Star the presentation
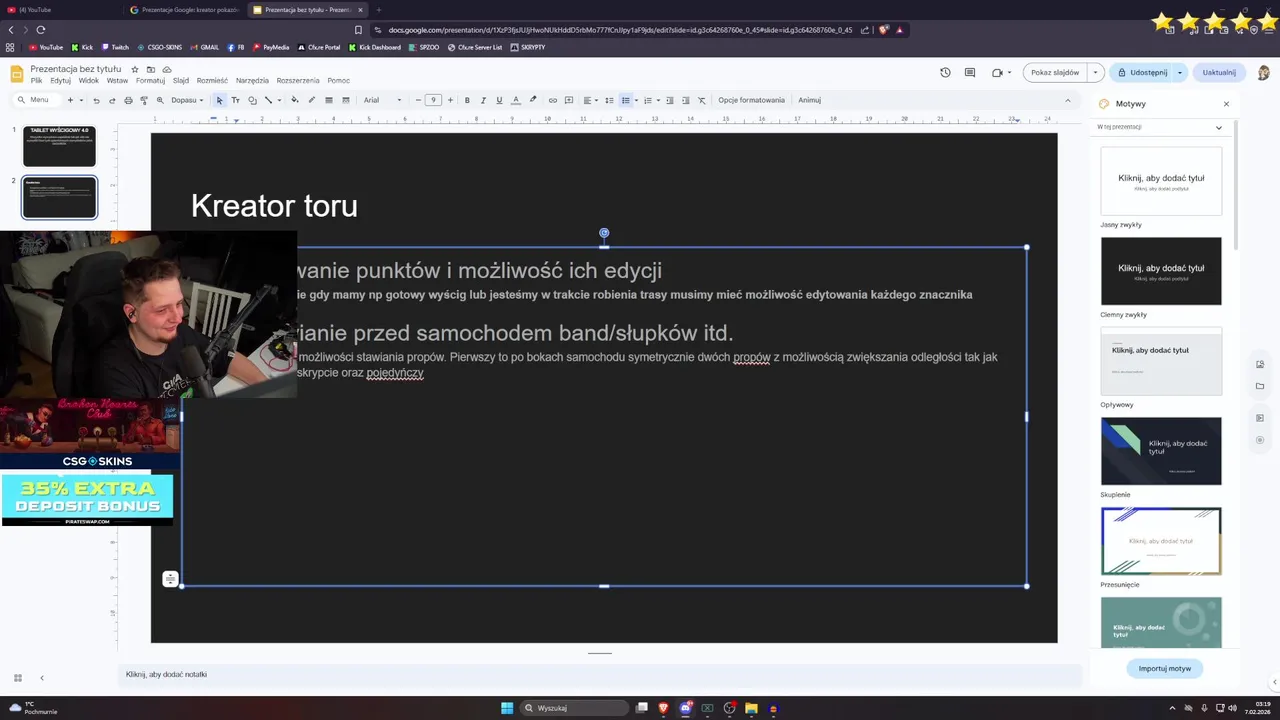This screenshot has height=720, width=1280. 135,69
